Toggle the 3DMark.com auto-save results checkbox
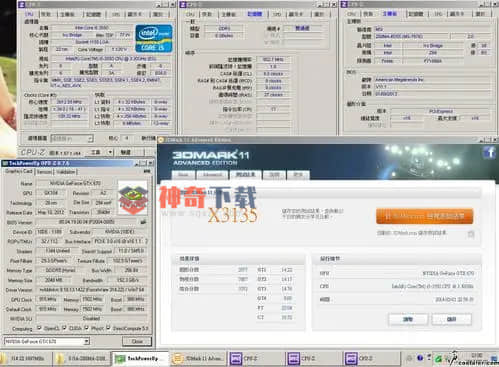This screenshot has height=367, width=499. pyautogui.click(x=471, y=234)
